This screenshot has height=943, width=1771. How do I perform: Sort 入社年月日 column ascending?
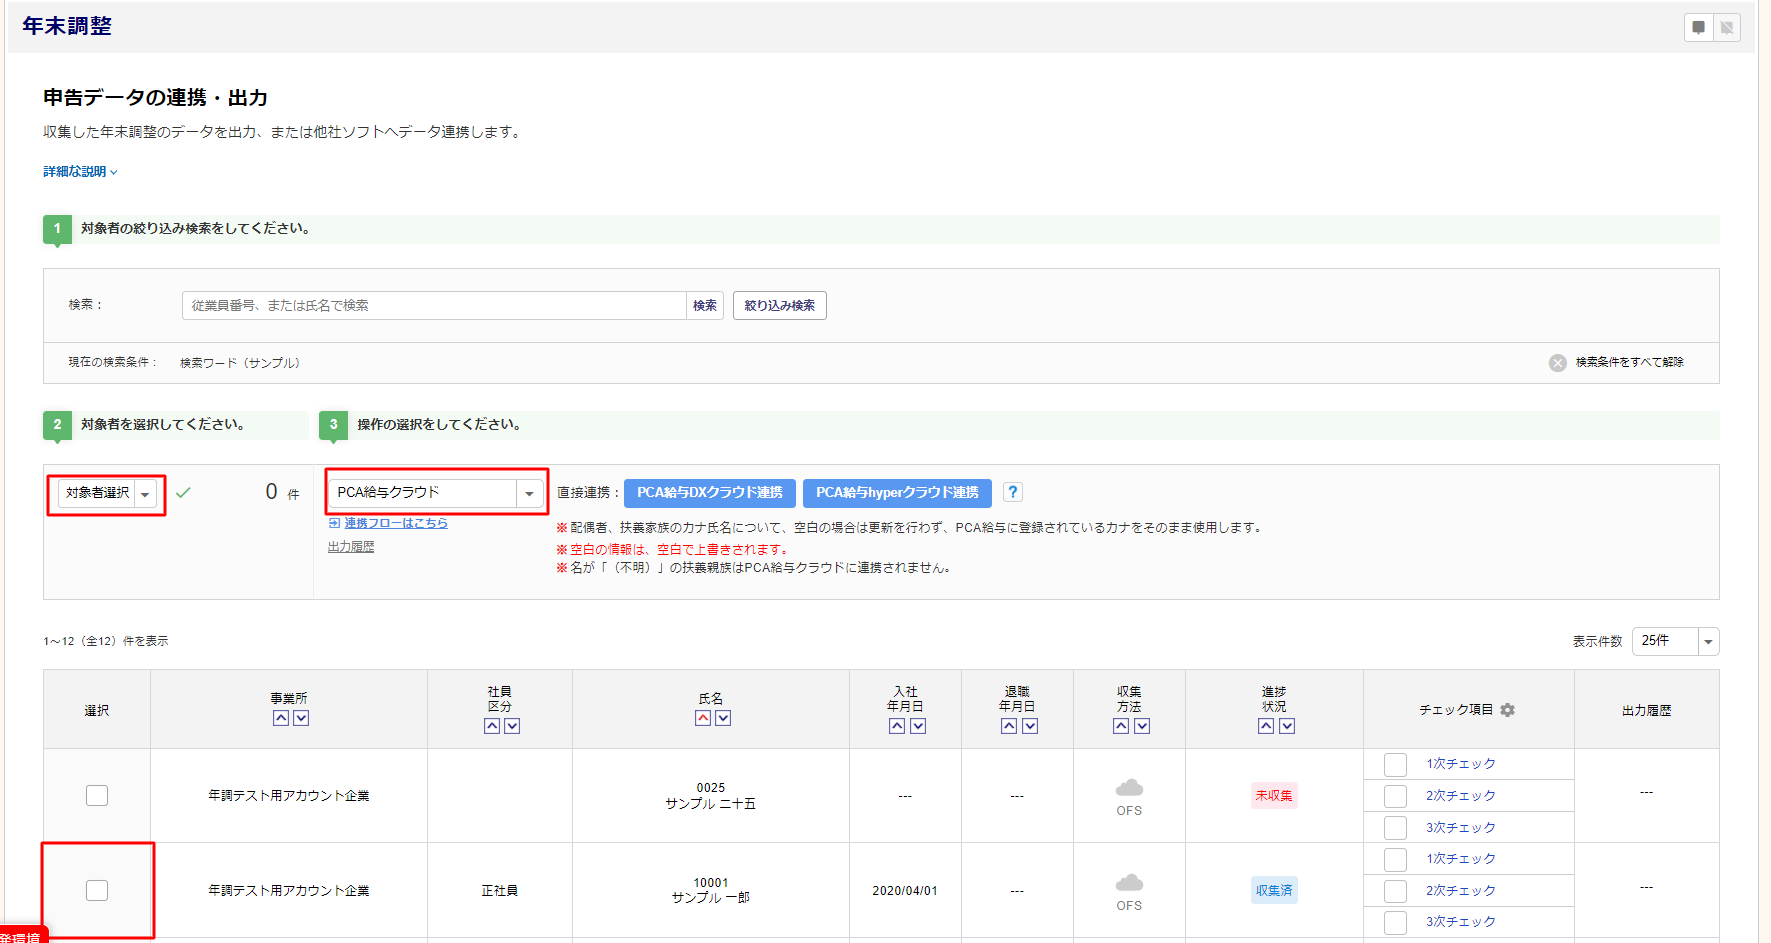point(897,726)
